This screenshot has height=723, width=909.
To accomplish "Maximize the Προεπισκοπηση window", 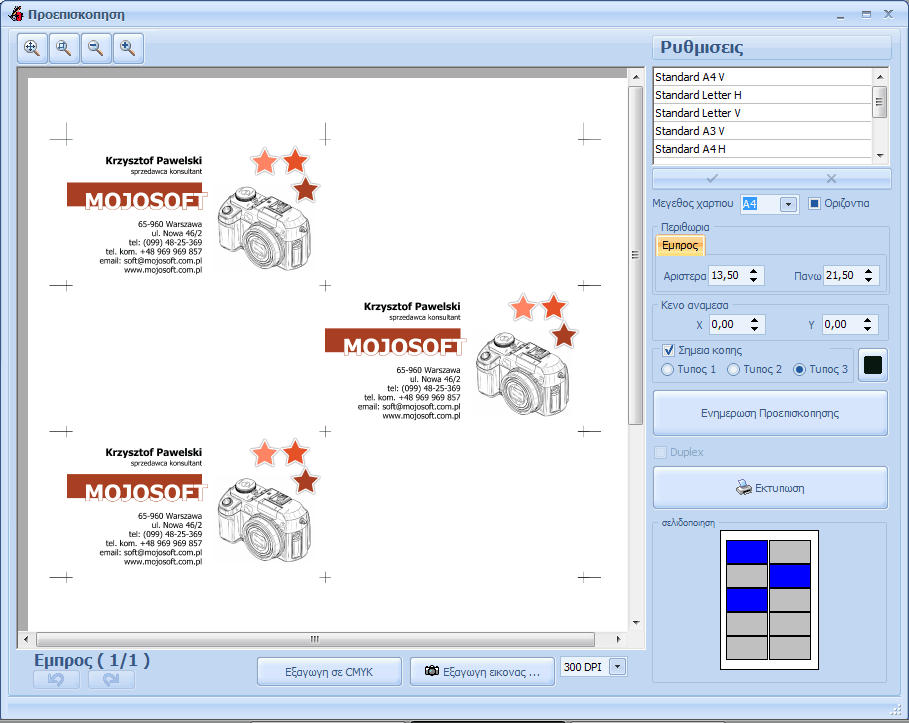I will (x=866, y=14).
